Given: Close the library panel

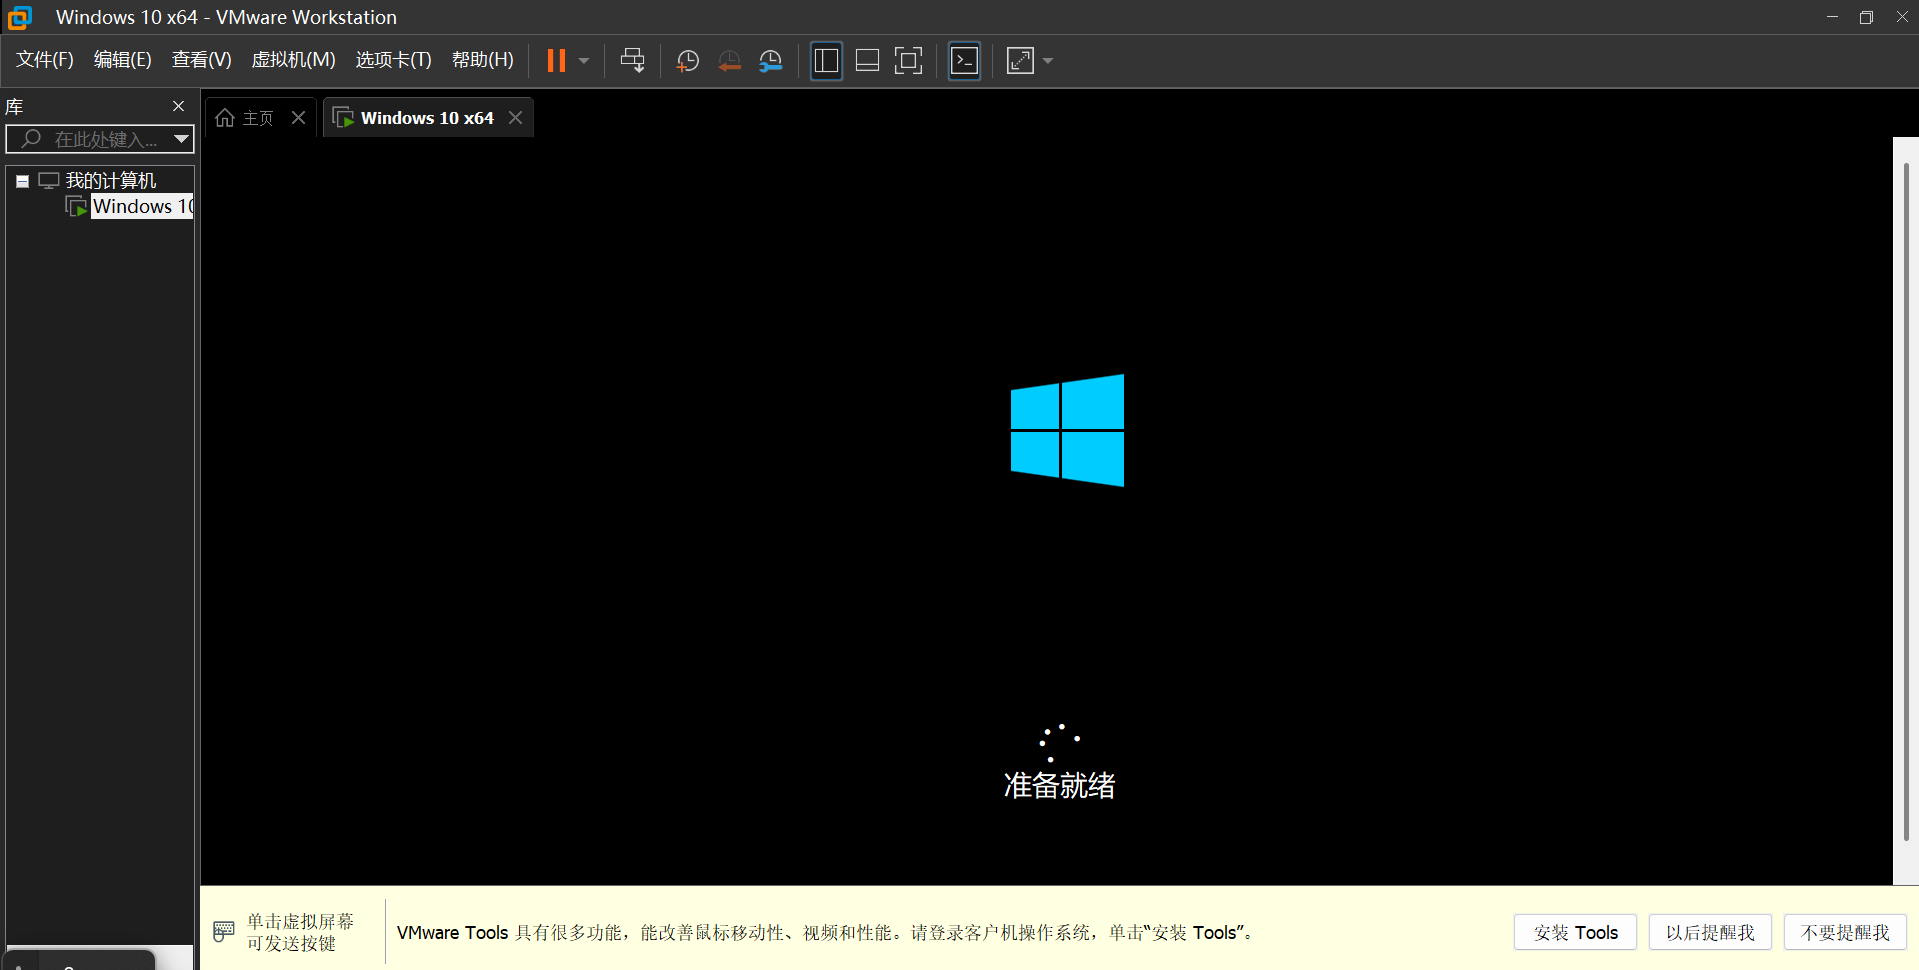Looking at the screenshot, I should pos(178,106).
